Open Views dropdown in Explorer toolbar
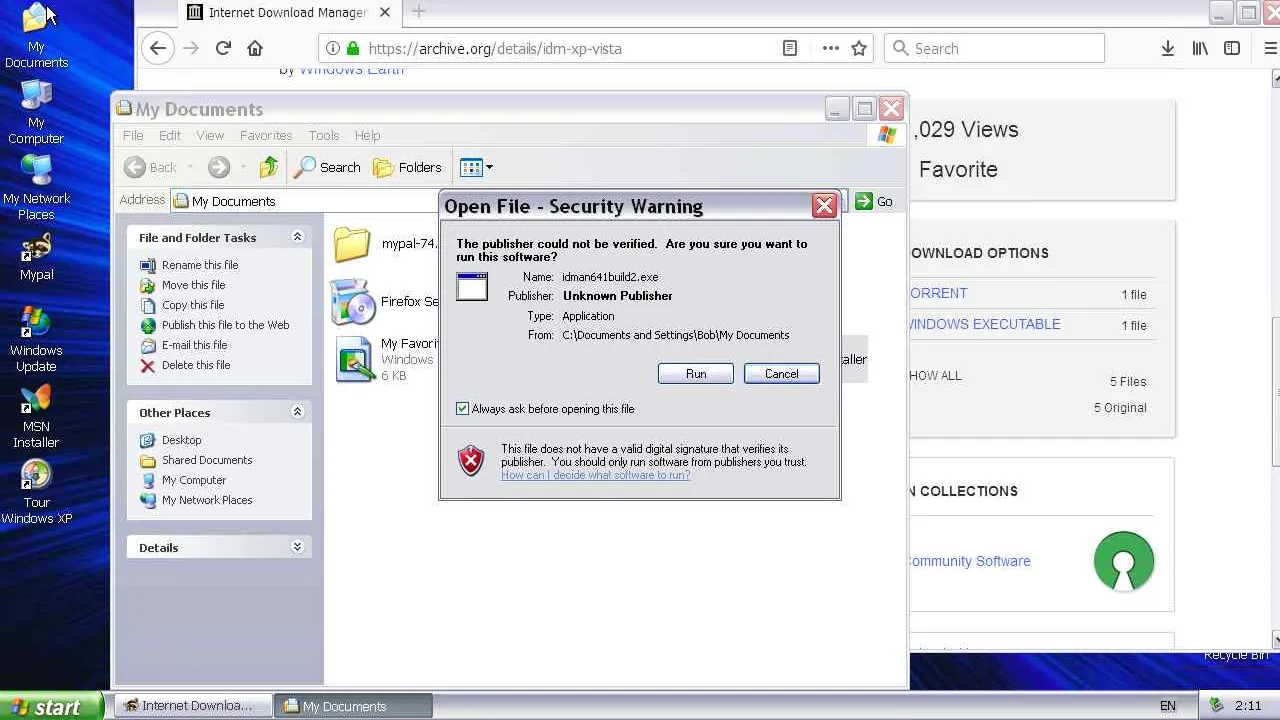The image size is (1280, 720). 476,167
